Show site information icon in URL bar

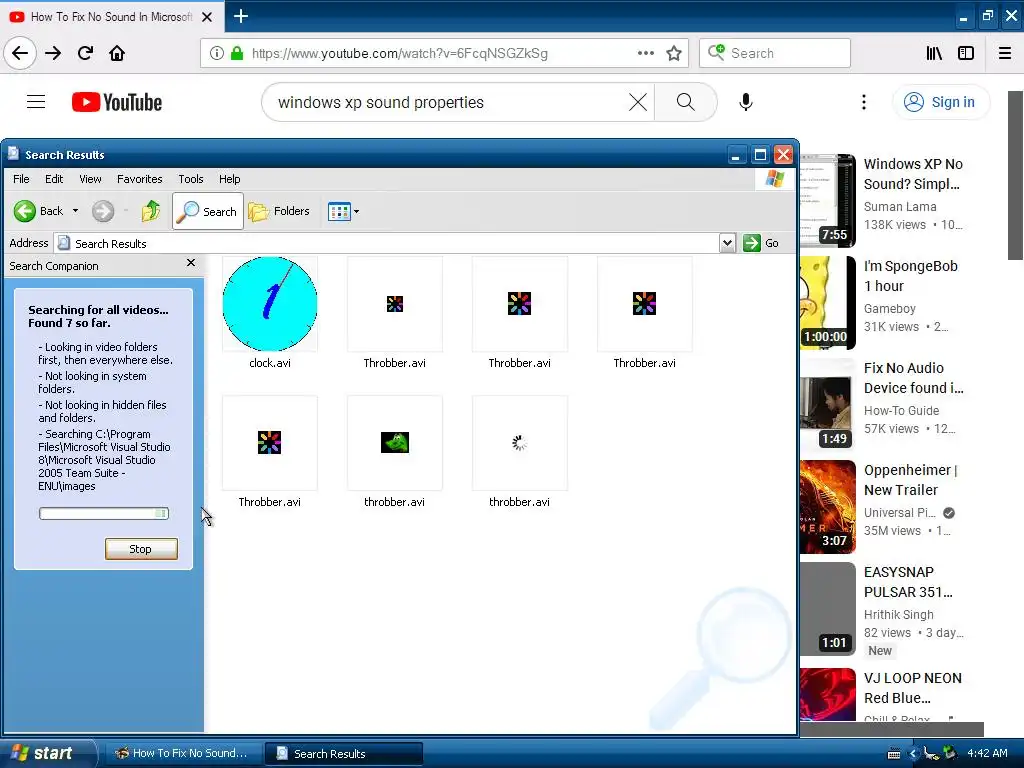(x=217, y=53)
